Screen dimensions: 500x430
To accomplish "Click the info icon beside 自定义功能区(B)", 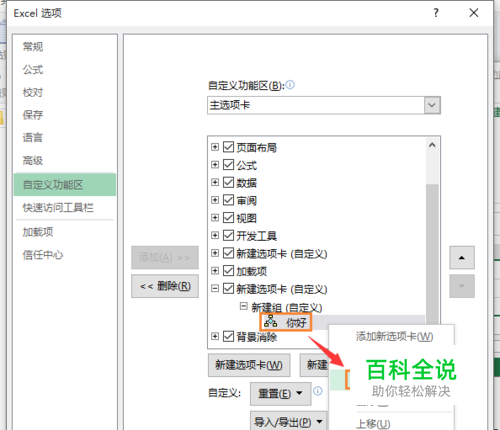I will 290,85.
